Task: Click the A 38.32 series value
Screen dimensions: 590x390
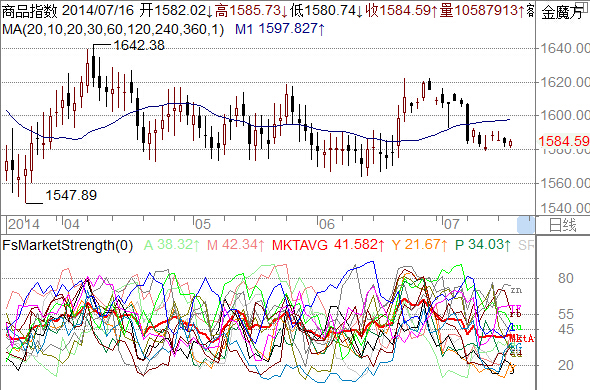Action: pos(171,245)
